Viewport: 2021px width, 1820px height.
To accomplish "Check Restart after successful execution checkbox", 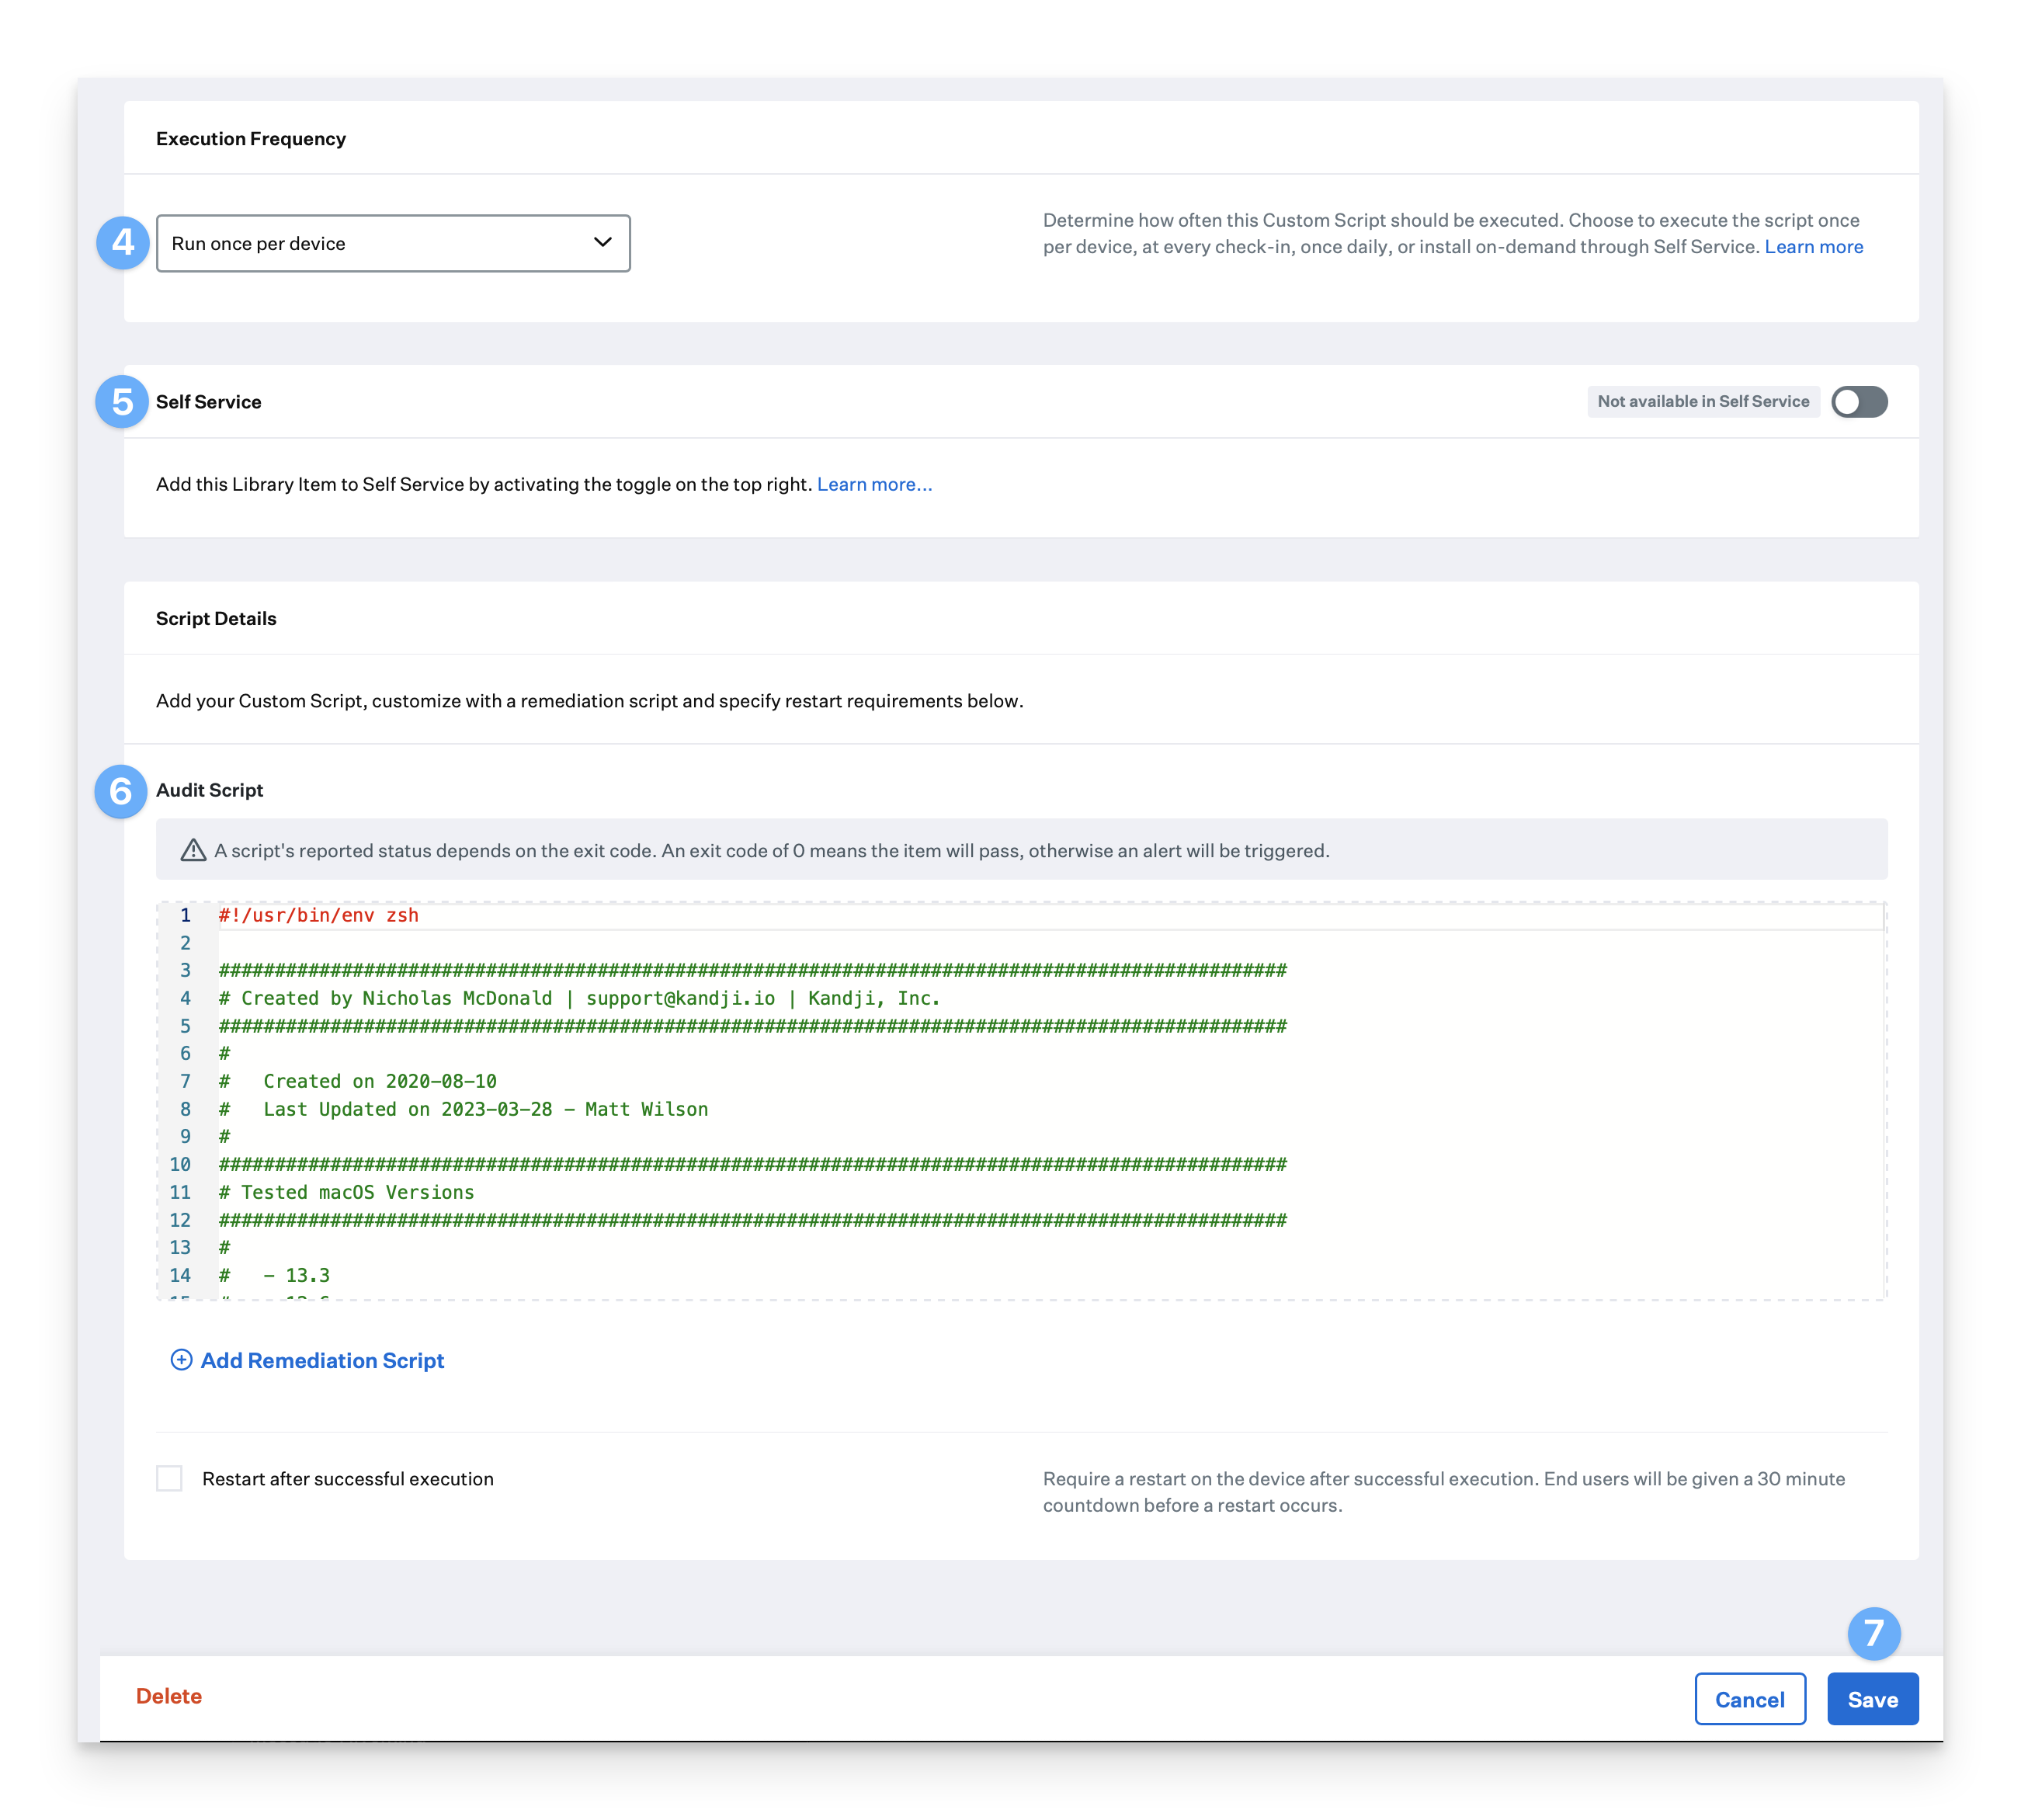I will point(170,1478).
